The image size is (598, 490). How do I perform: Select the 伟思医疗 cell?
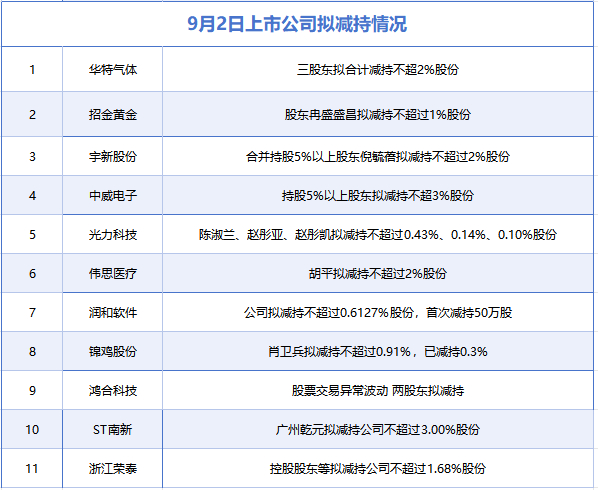click(x=113, y=273)
